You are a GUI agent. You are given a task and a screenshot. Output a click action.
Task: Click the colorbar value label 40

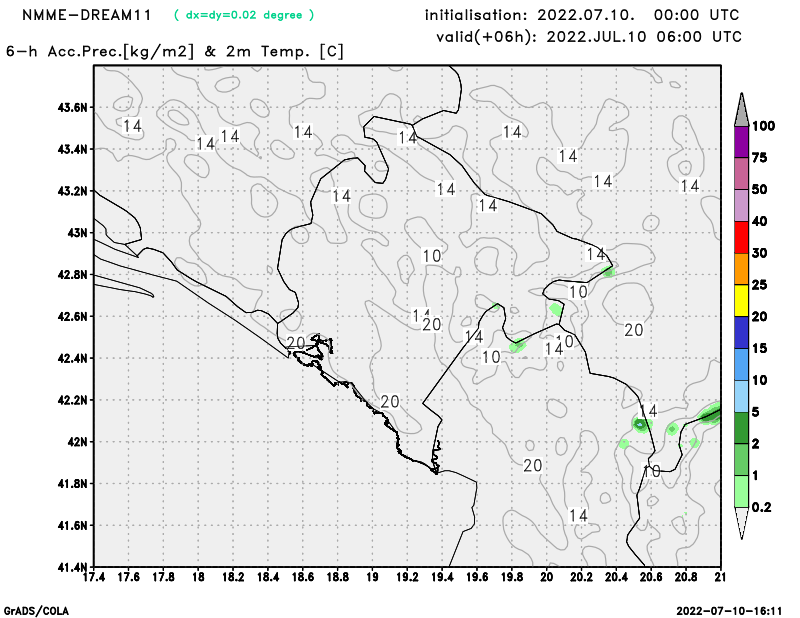tap(760, 221)
